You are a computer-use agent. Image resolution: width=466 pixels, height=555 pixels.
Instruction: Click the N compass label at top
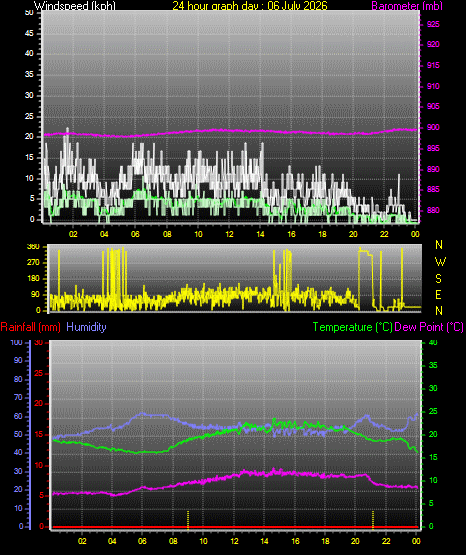click(439, 245)
